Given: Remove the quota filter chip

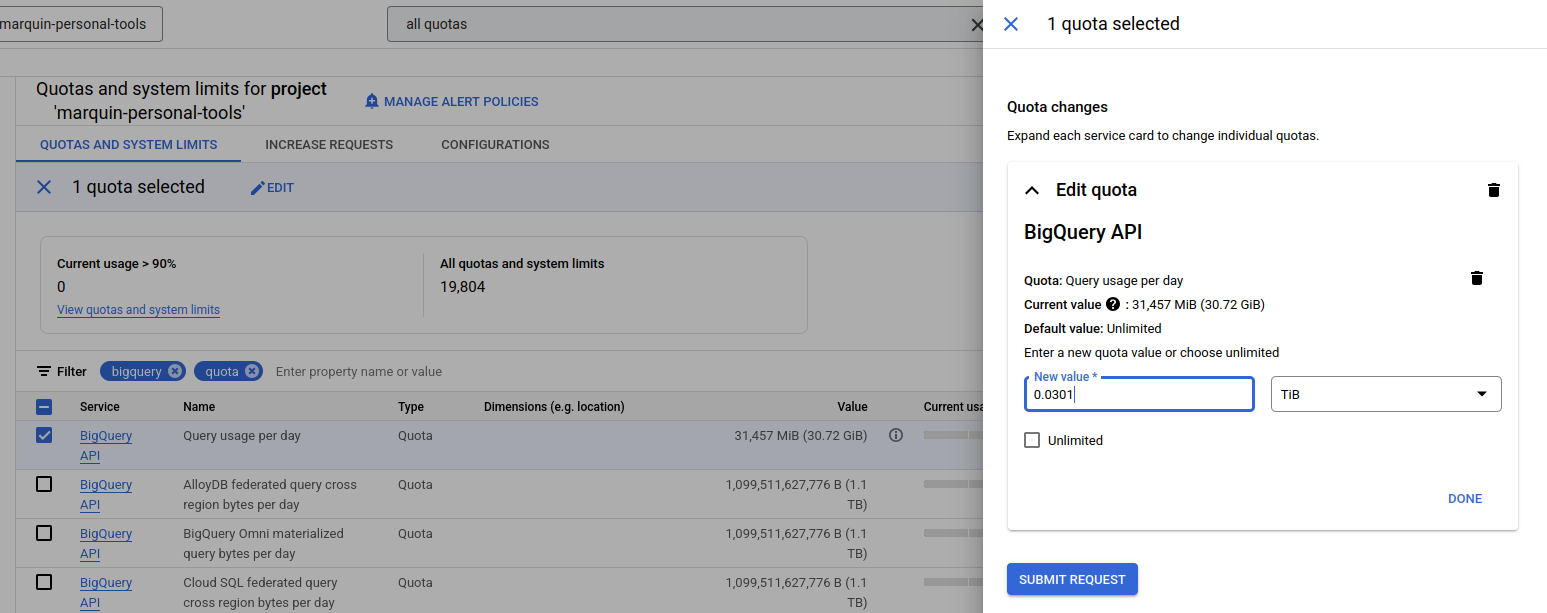Looking at the screenshot, I should (252, 371).
